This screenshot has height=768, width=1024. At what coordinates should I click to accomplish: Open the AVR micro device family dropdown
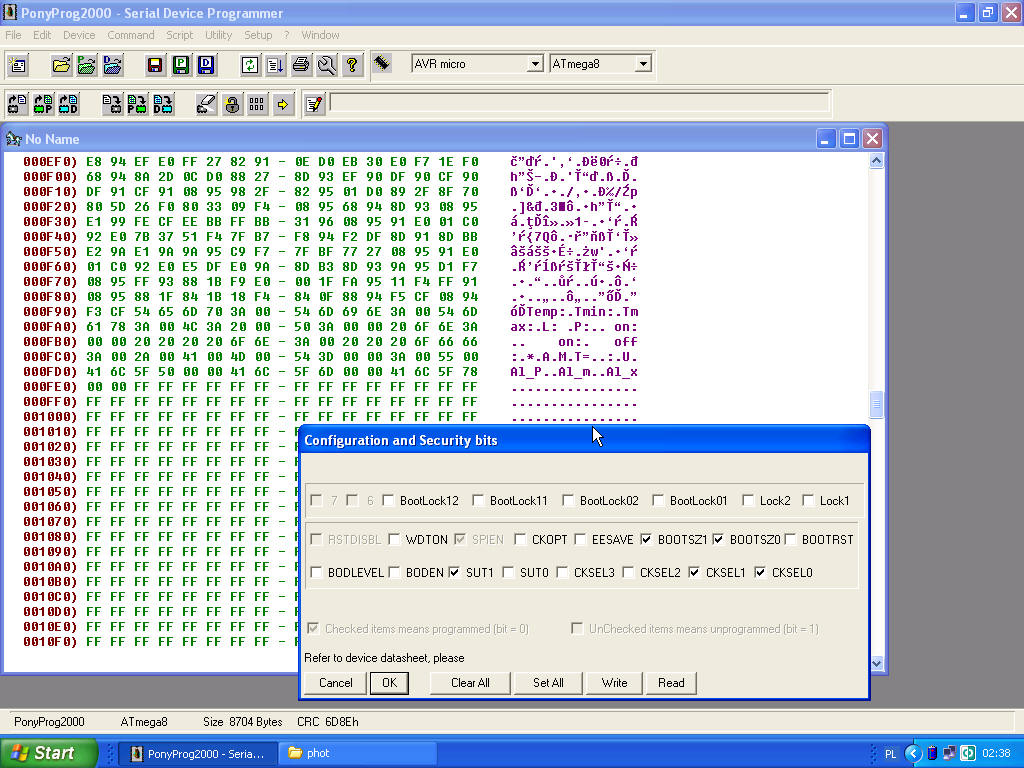[535, 63]
